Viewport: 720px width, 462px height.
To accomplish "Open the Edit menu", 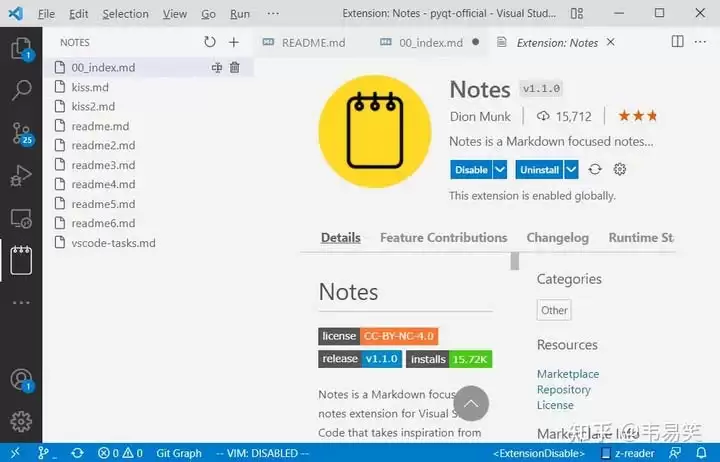I will pos(79,14).
